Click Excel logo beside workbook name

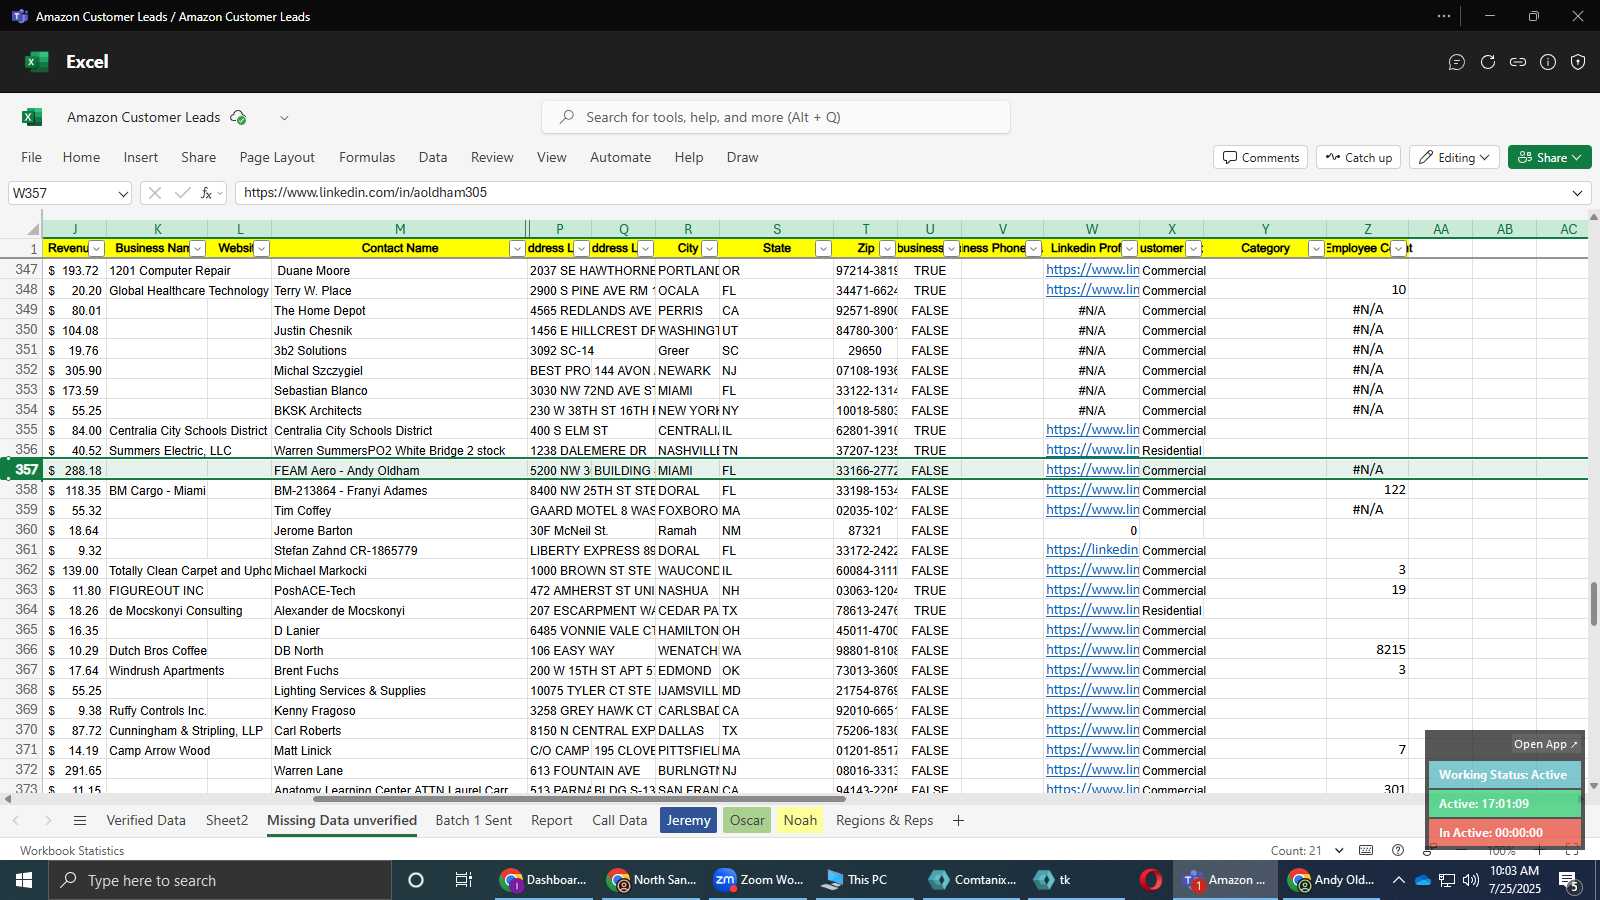click(x=32, y=117)
